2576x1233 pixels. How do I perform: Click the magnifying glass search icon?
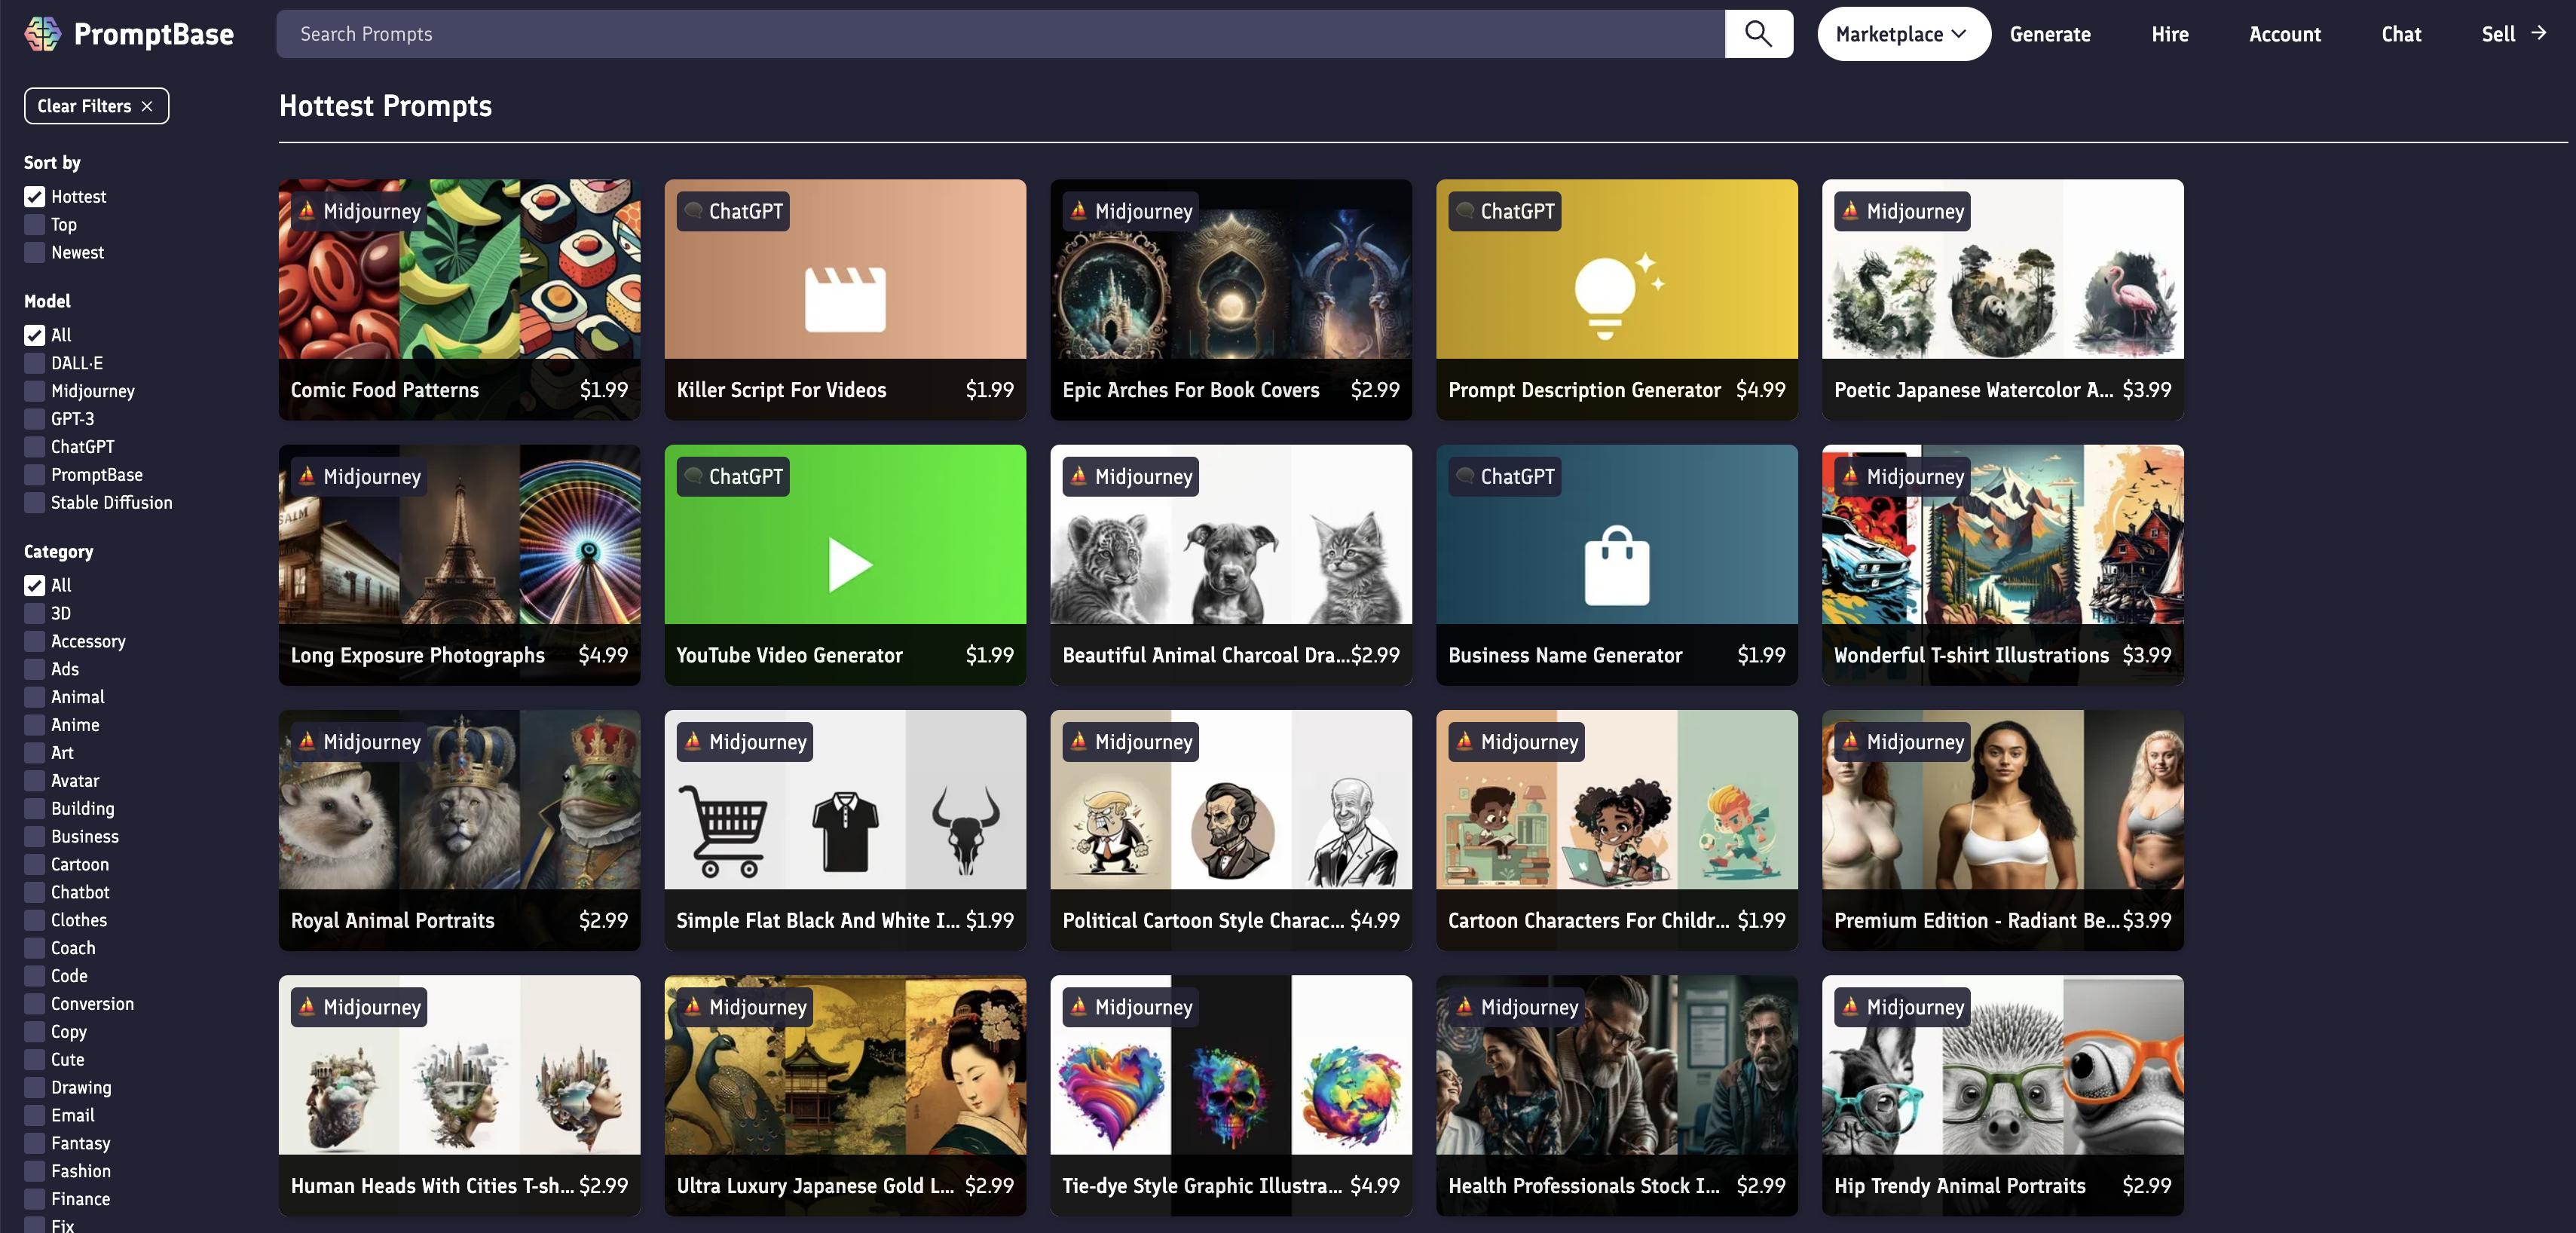coord(1758,34)
